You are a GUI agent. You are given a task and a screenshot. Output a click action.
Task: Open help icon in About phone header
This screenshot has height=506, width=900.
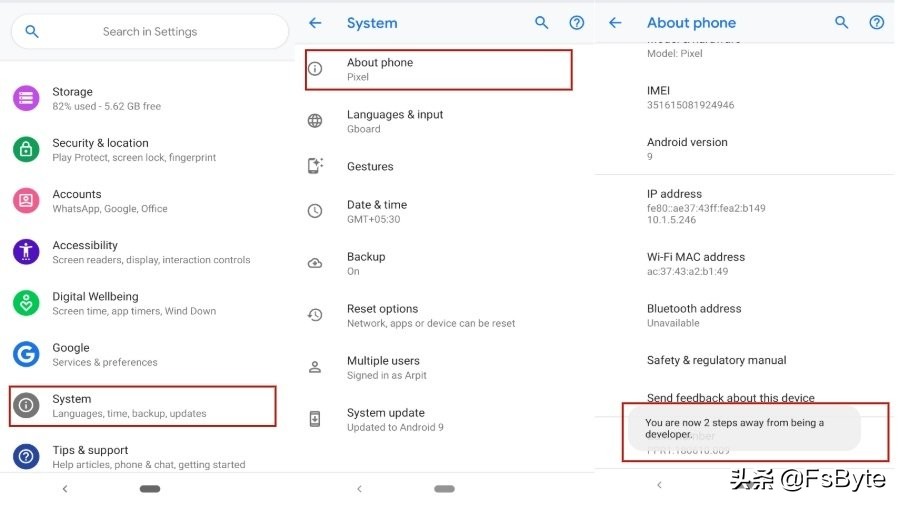[877, 22]
